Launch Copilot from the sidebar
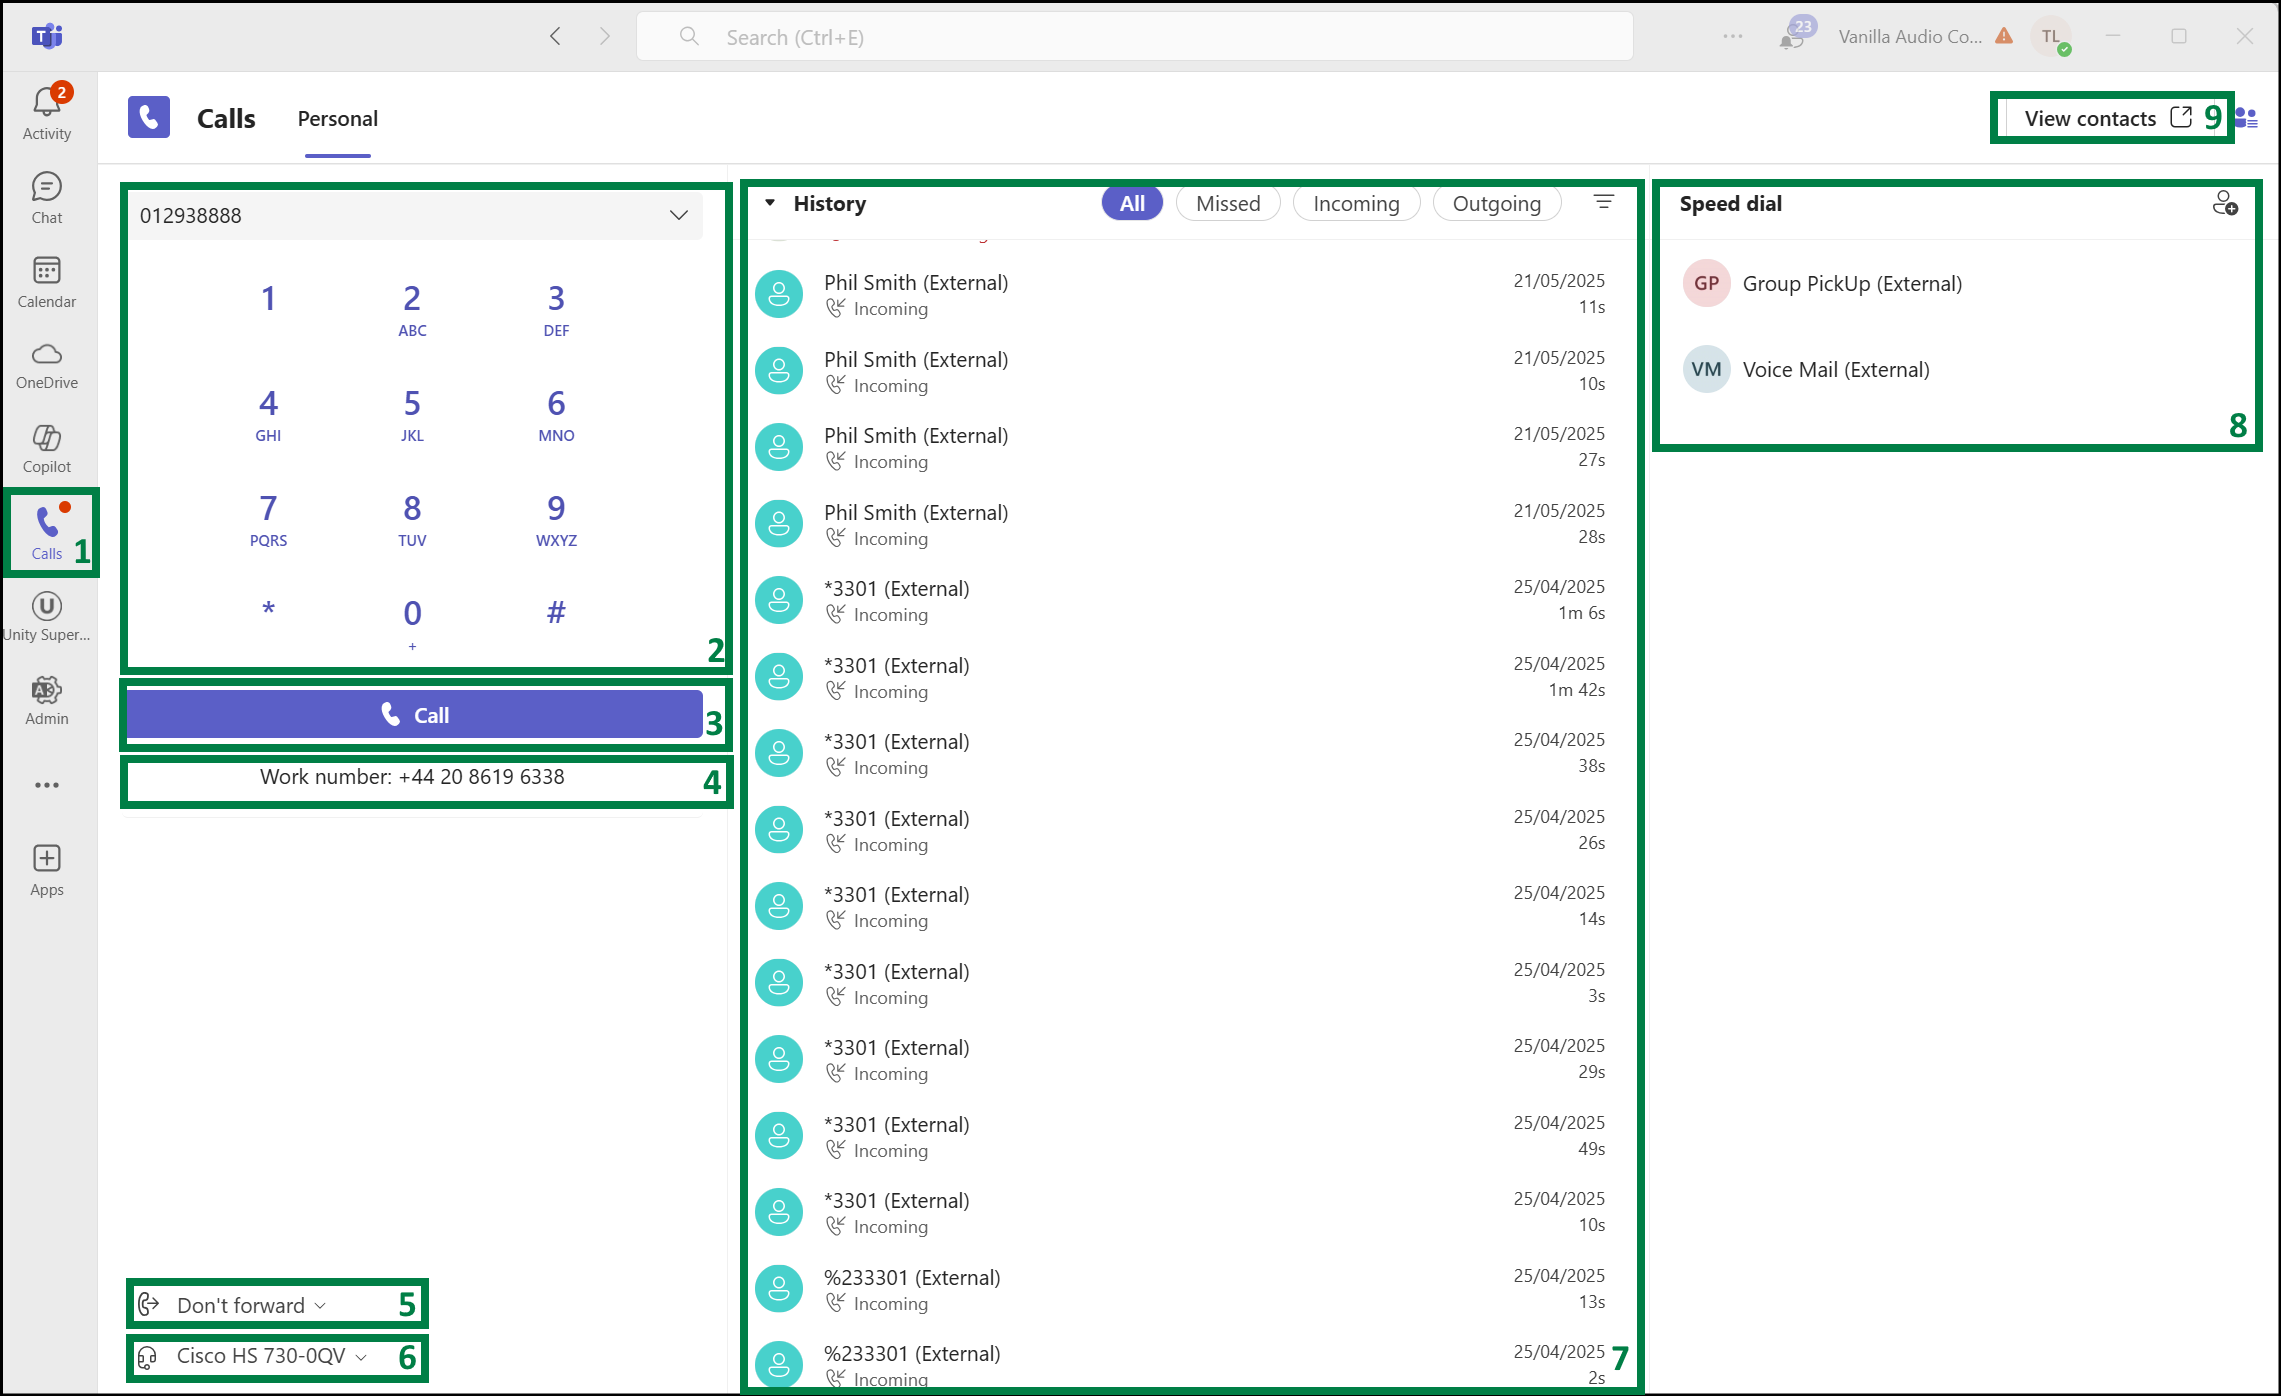 (x=47, y=449)
